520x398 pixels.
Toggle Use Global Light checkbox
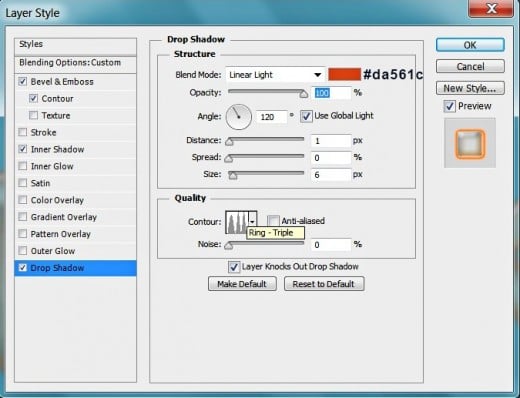[306, 116]
